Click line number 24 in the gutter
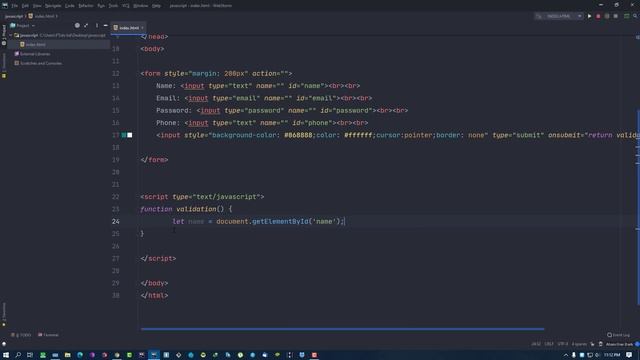Screen dimensions: 640x360 point(116,221)
